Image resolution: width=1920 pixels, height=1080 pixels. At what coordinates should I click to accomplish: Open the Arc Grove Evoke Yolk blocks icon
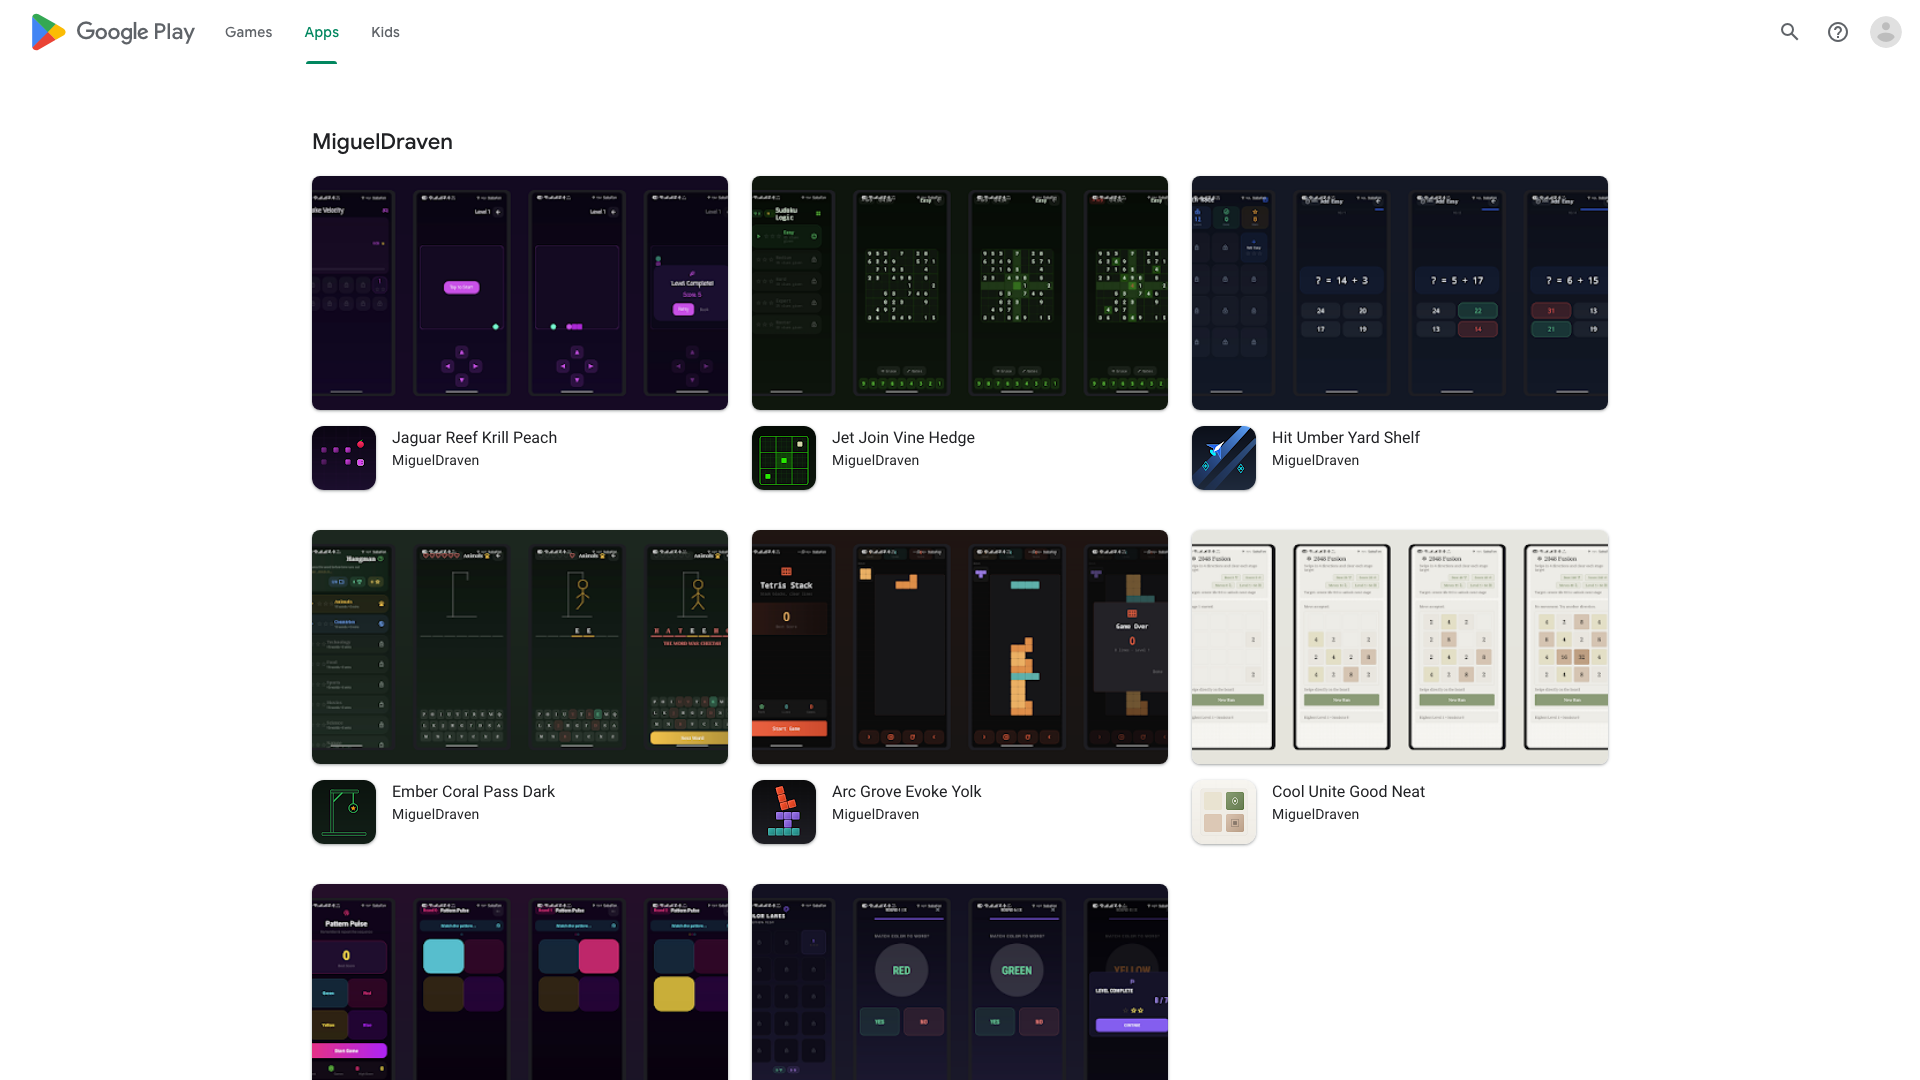[x=784, y=812]
